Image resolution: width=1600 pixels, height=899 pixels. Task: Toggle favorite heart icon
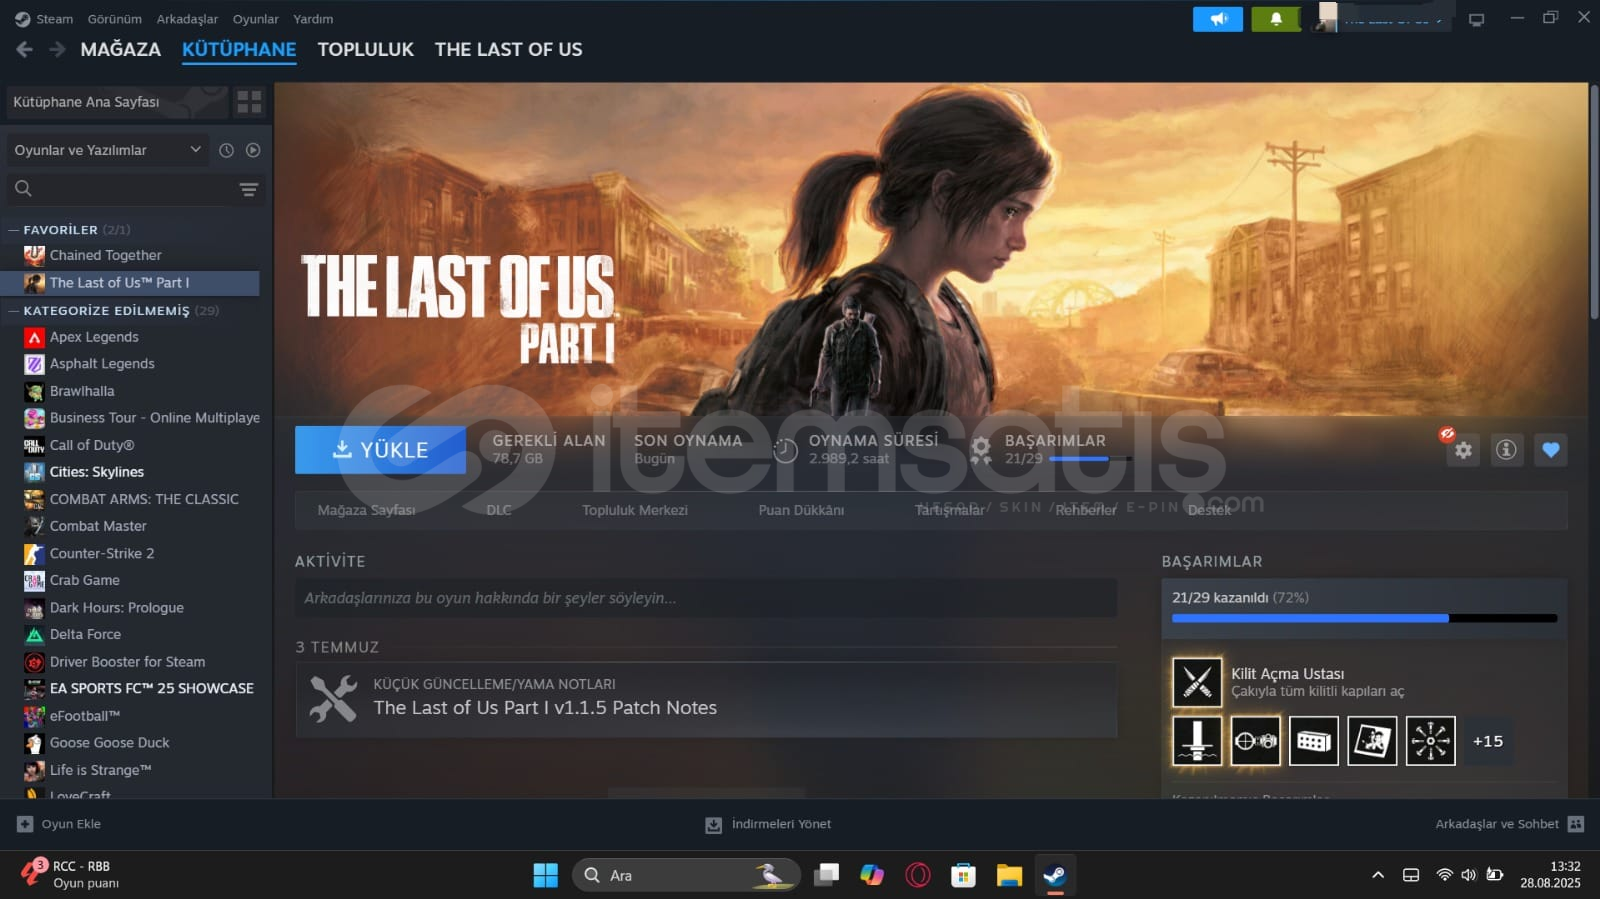pos(1550,450)
